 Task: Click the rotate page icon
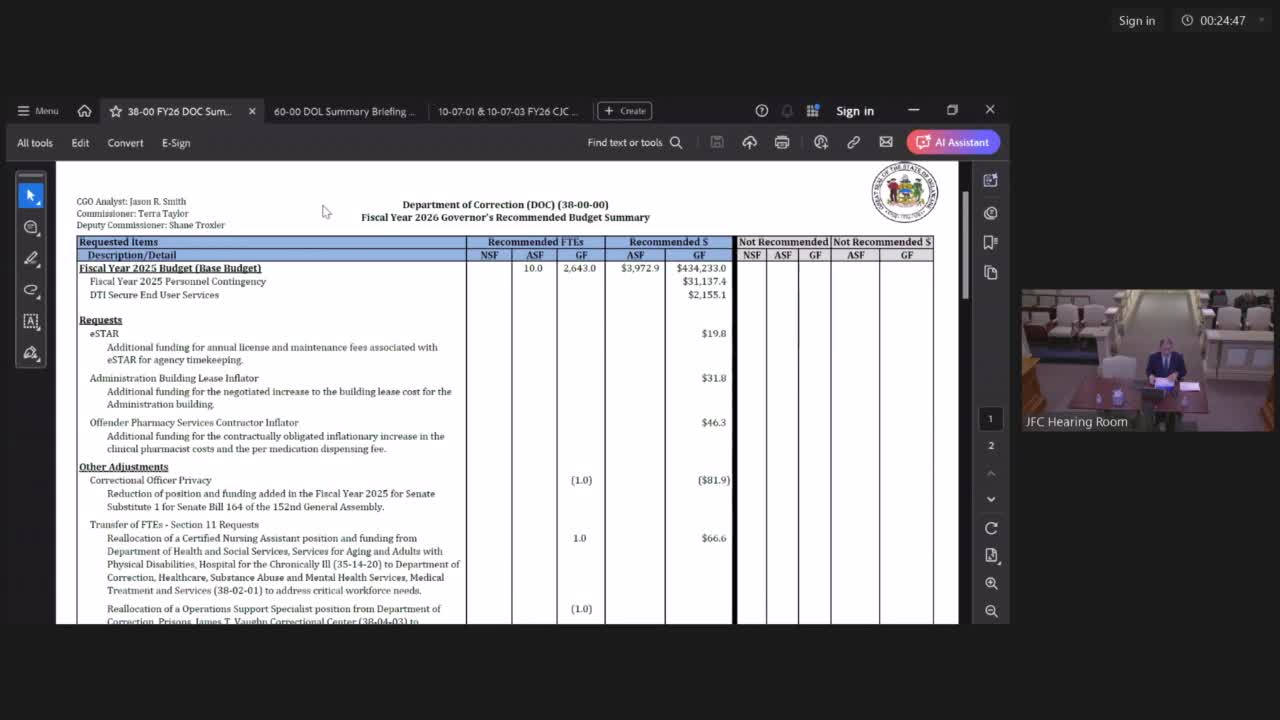click(x=991, y=528)
